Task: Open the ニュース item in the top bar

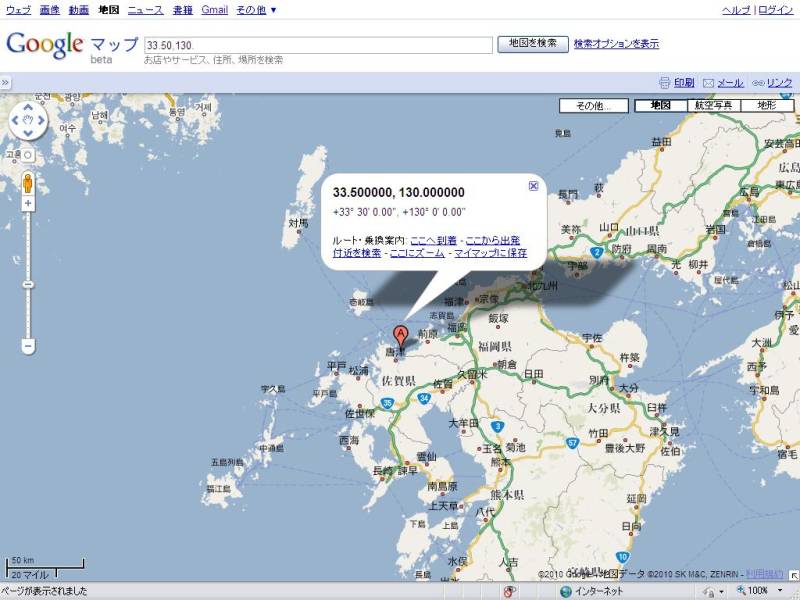Action: pyautogui.click(x=145, y=10)
